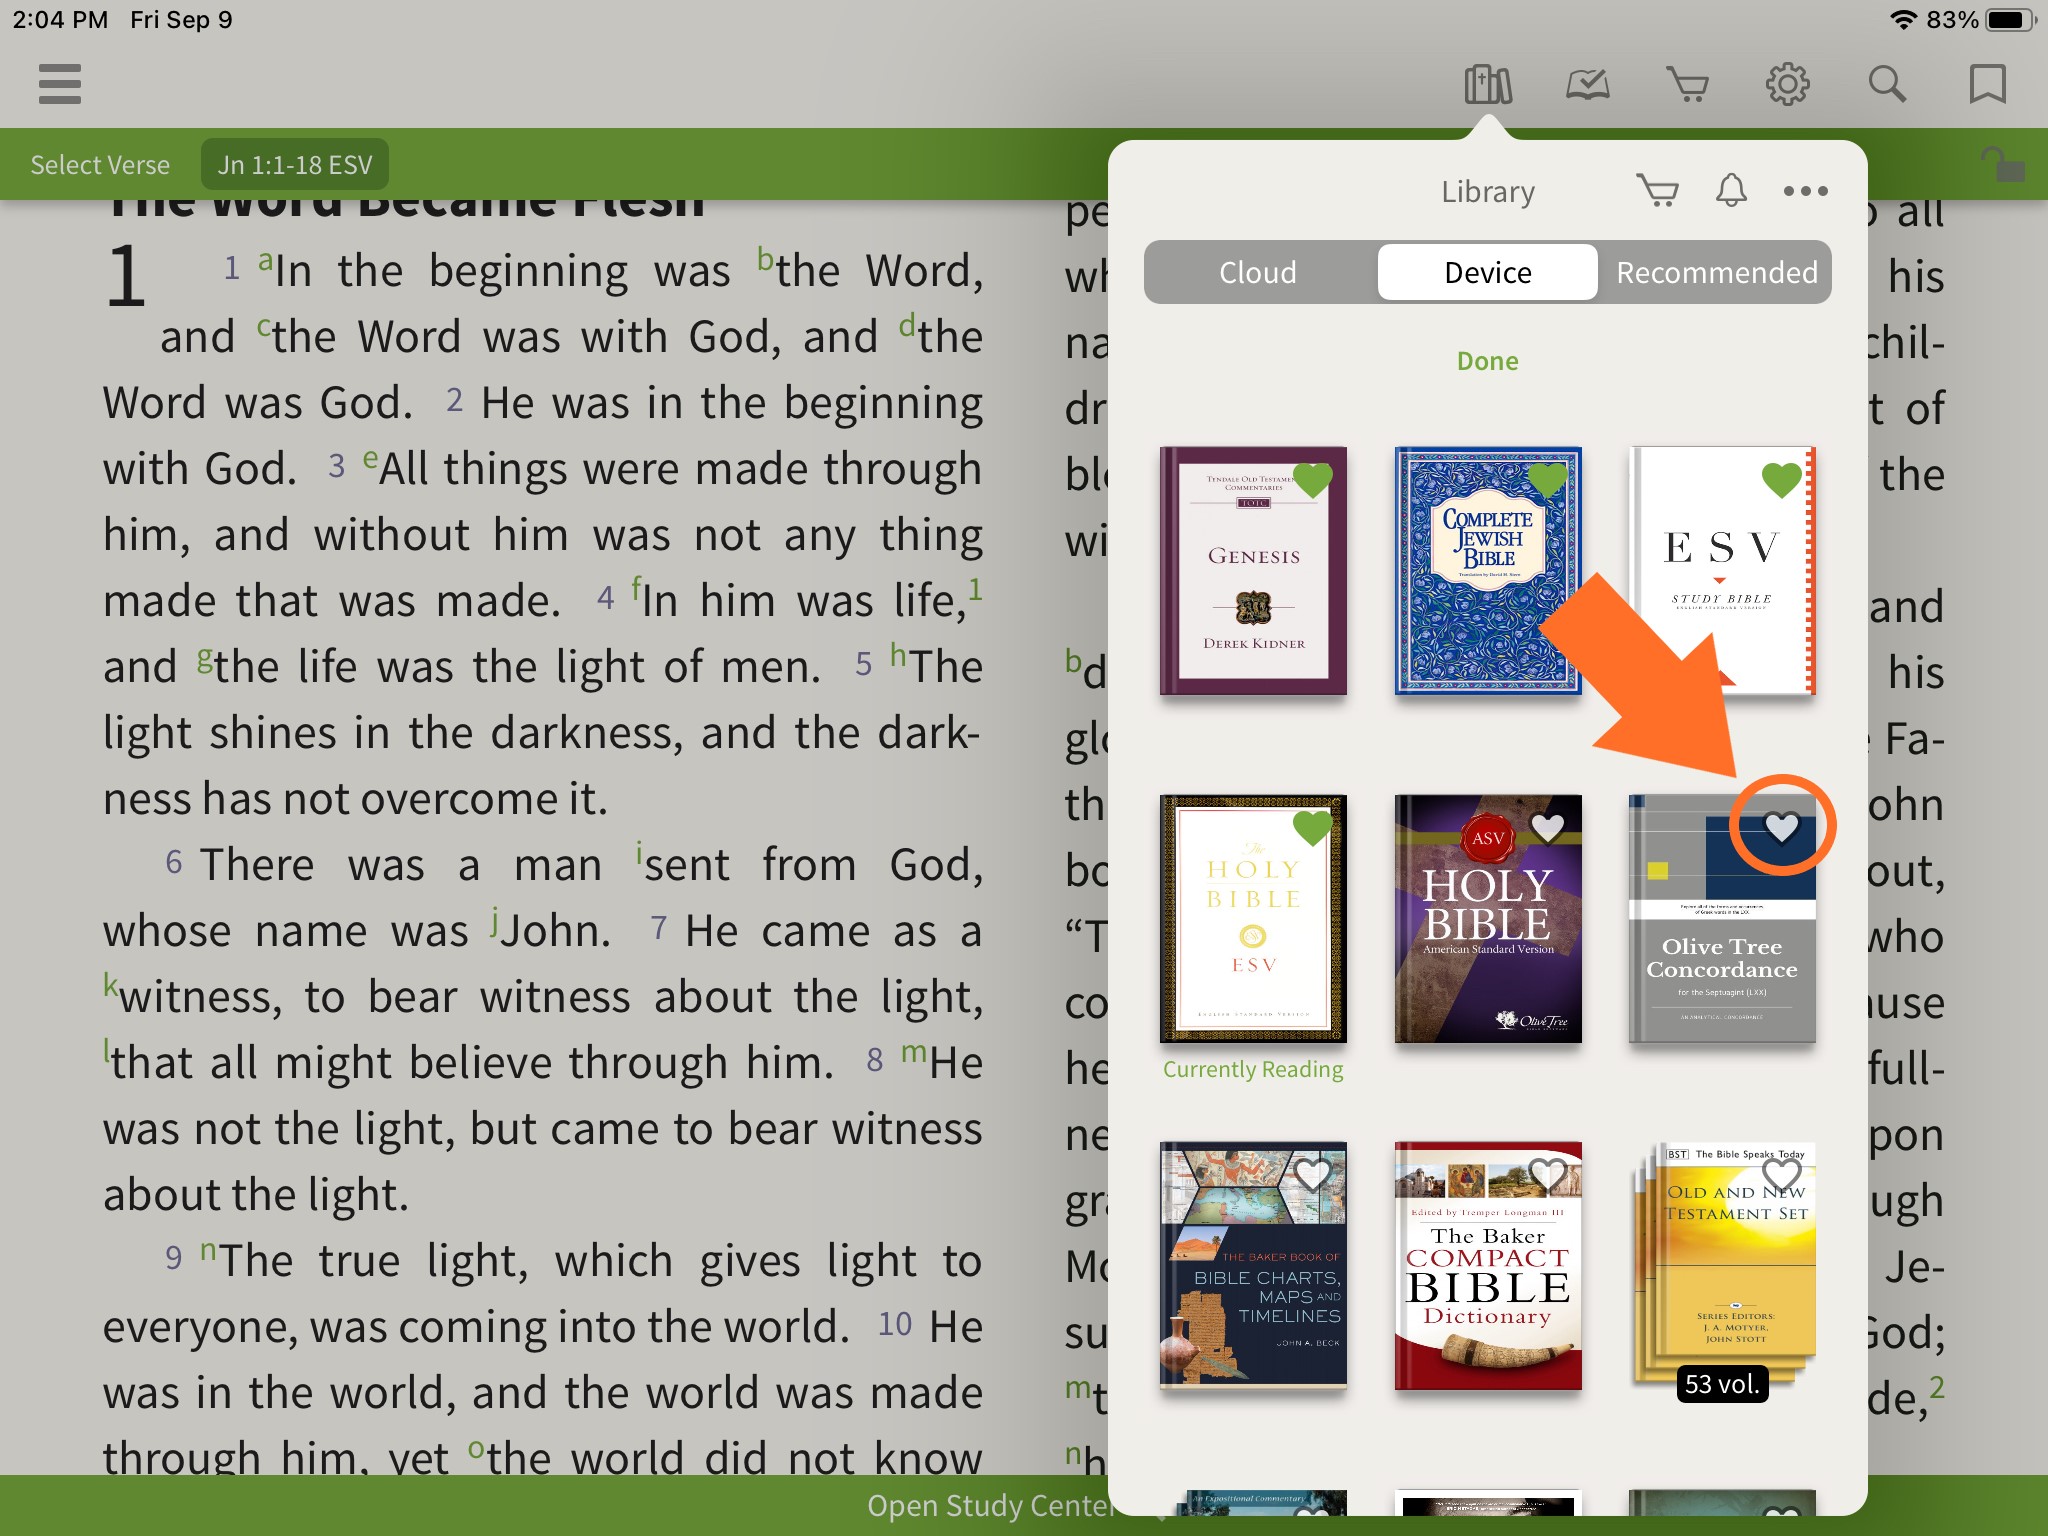
Task: Select the Device tab
Action: 1488,272
